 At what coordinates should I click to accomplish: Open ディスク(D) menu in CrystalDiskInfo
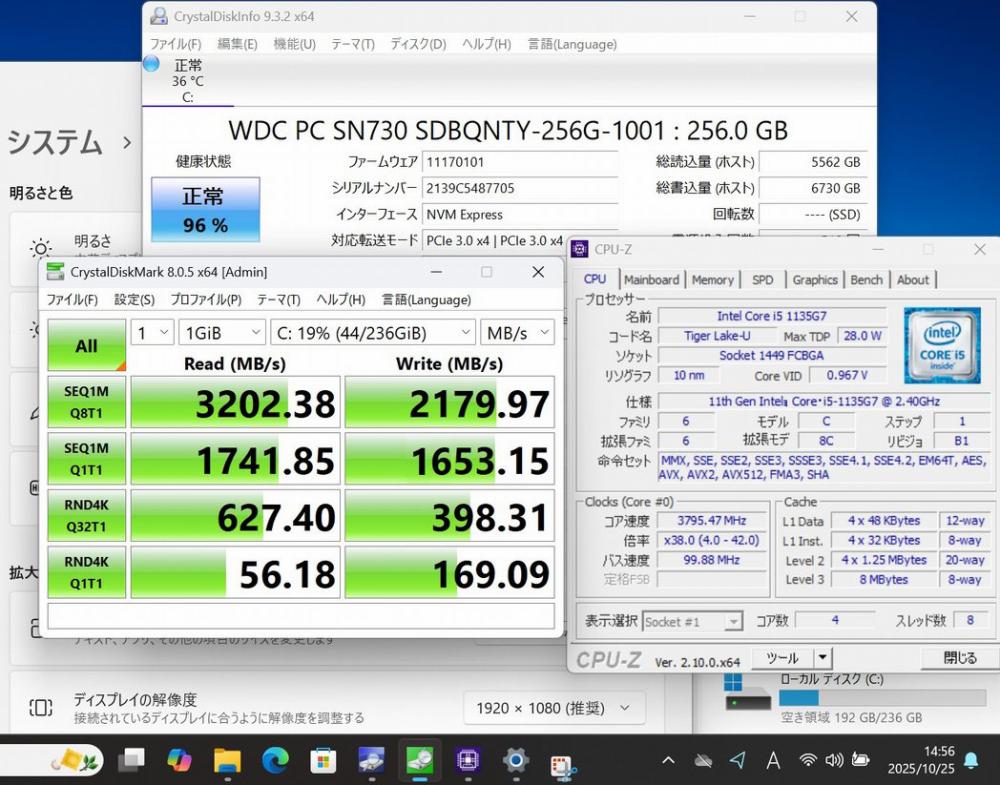pos(418,44)
